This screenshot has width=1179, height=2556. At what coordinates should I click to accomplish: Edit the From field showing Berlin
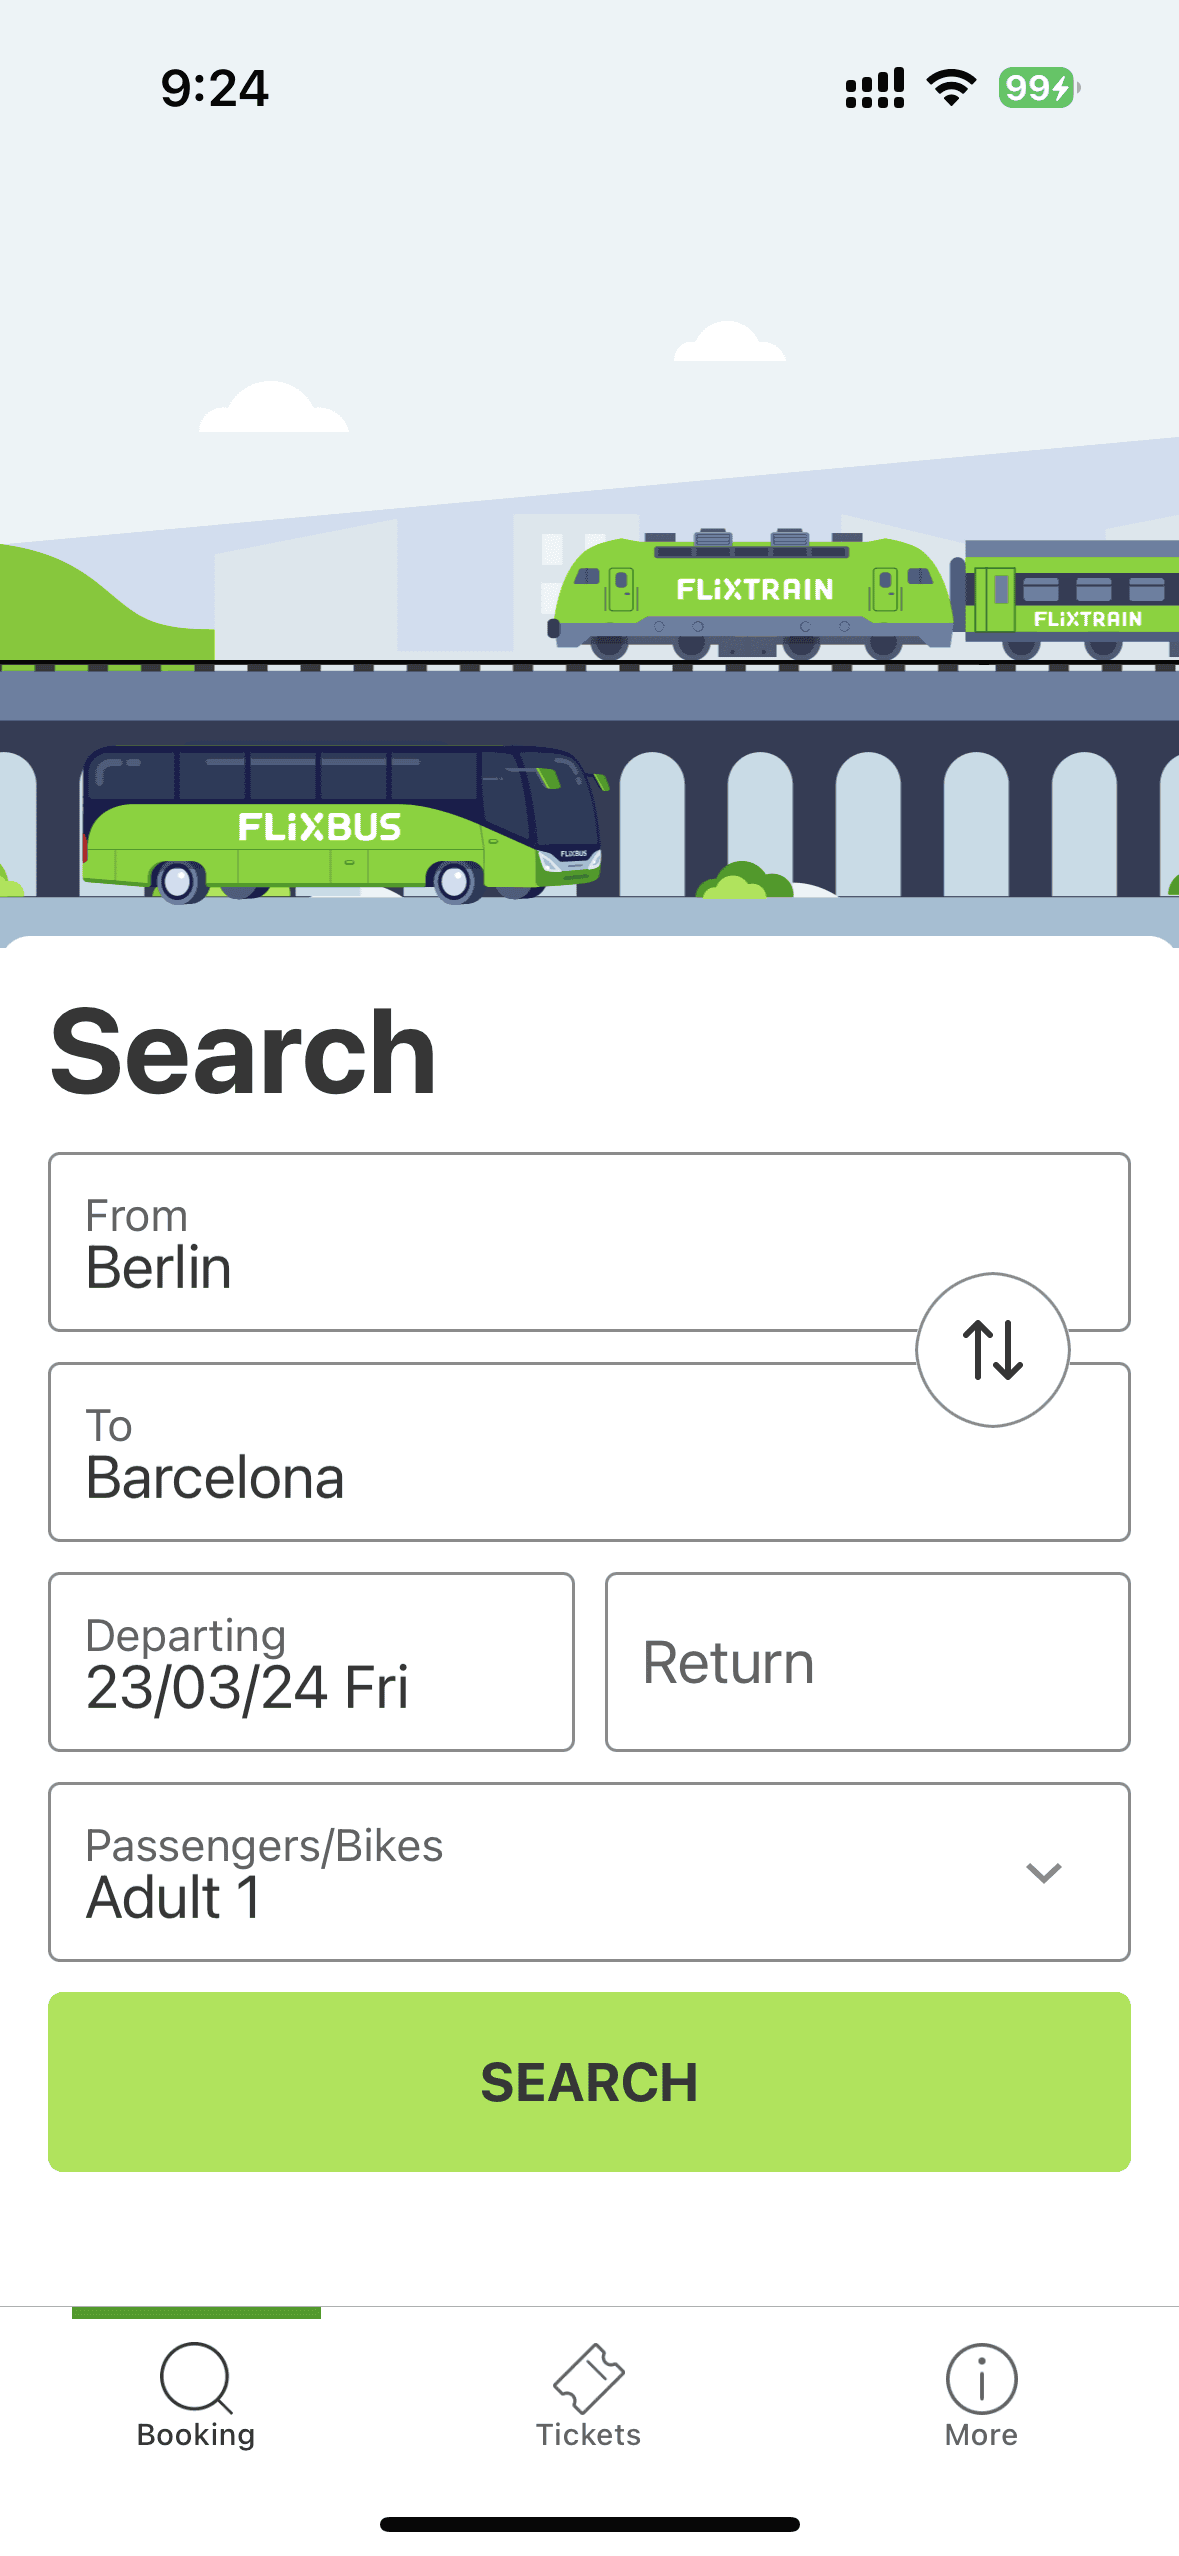coord(480,1242)
